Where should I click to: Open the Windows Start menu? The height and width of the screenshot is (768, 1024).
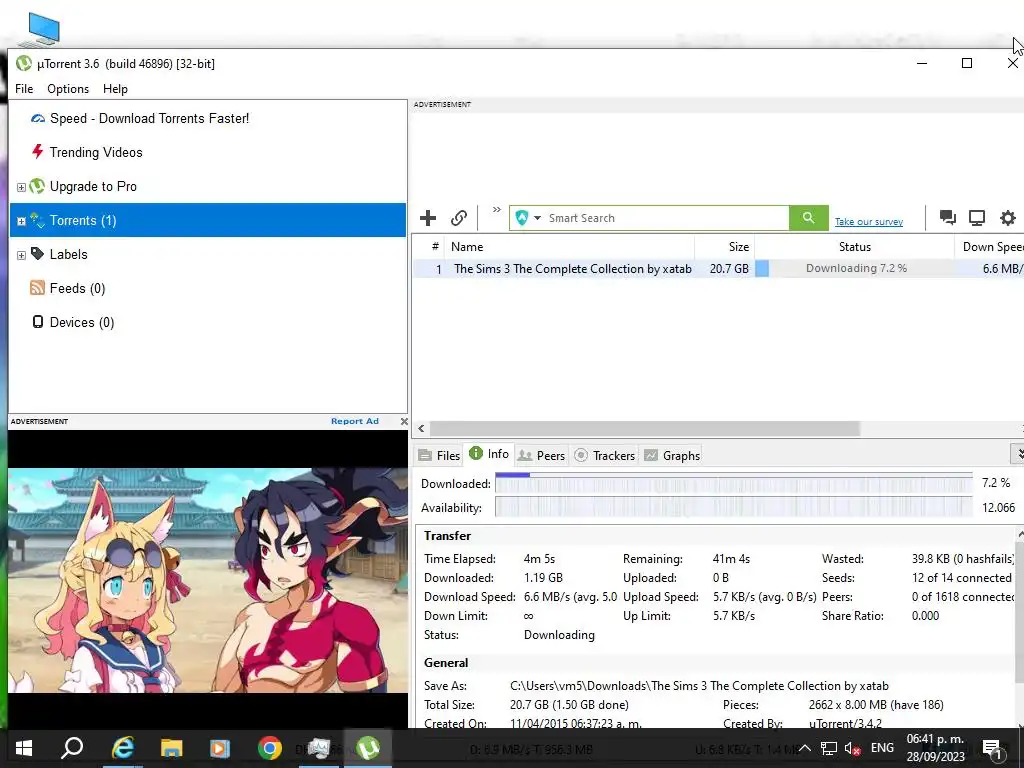[24, 748]
